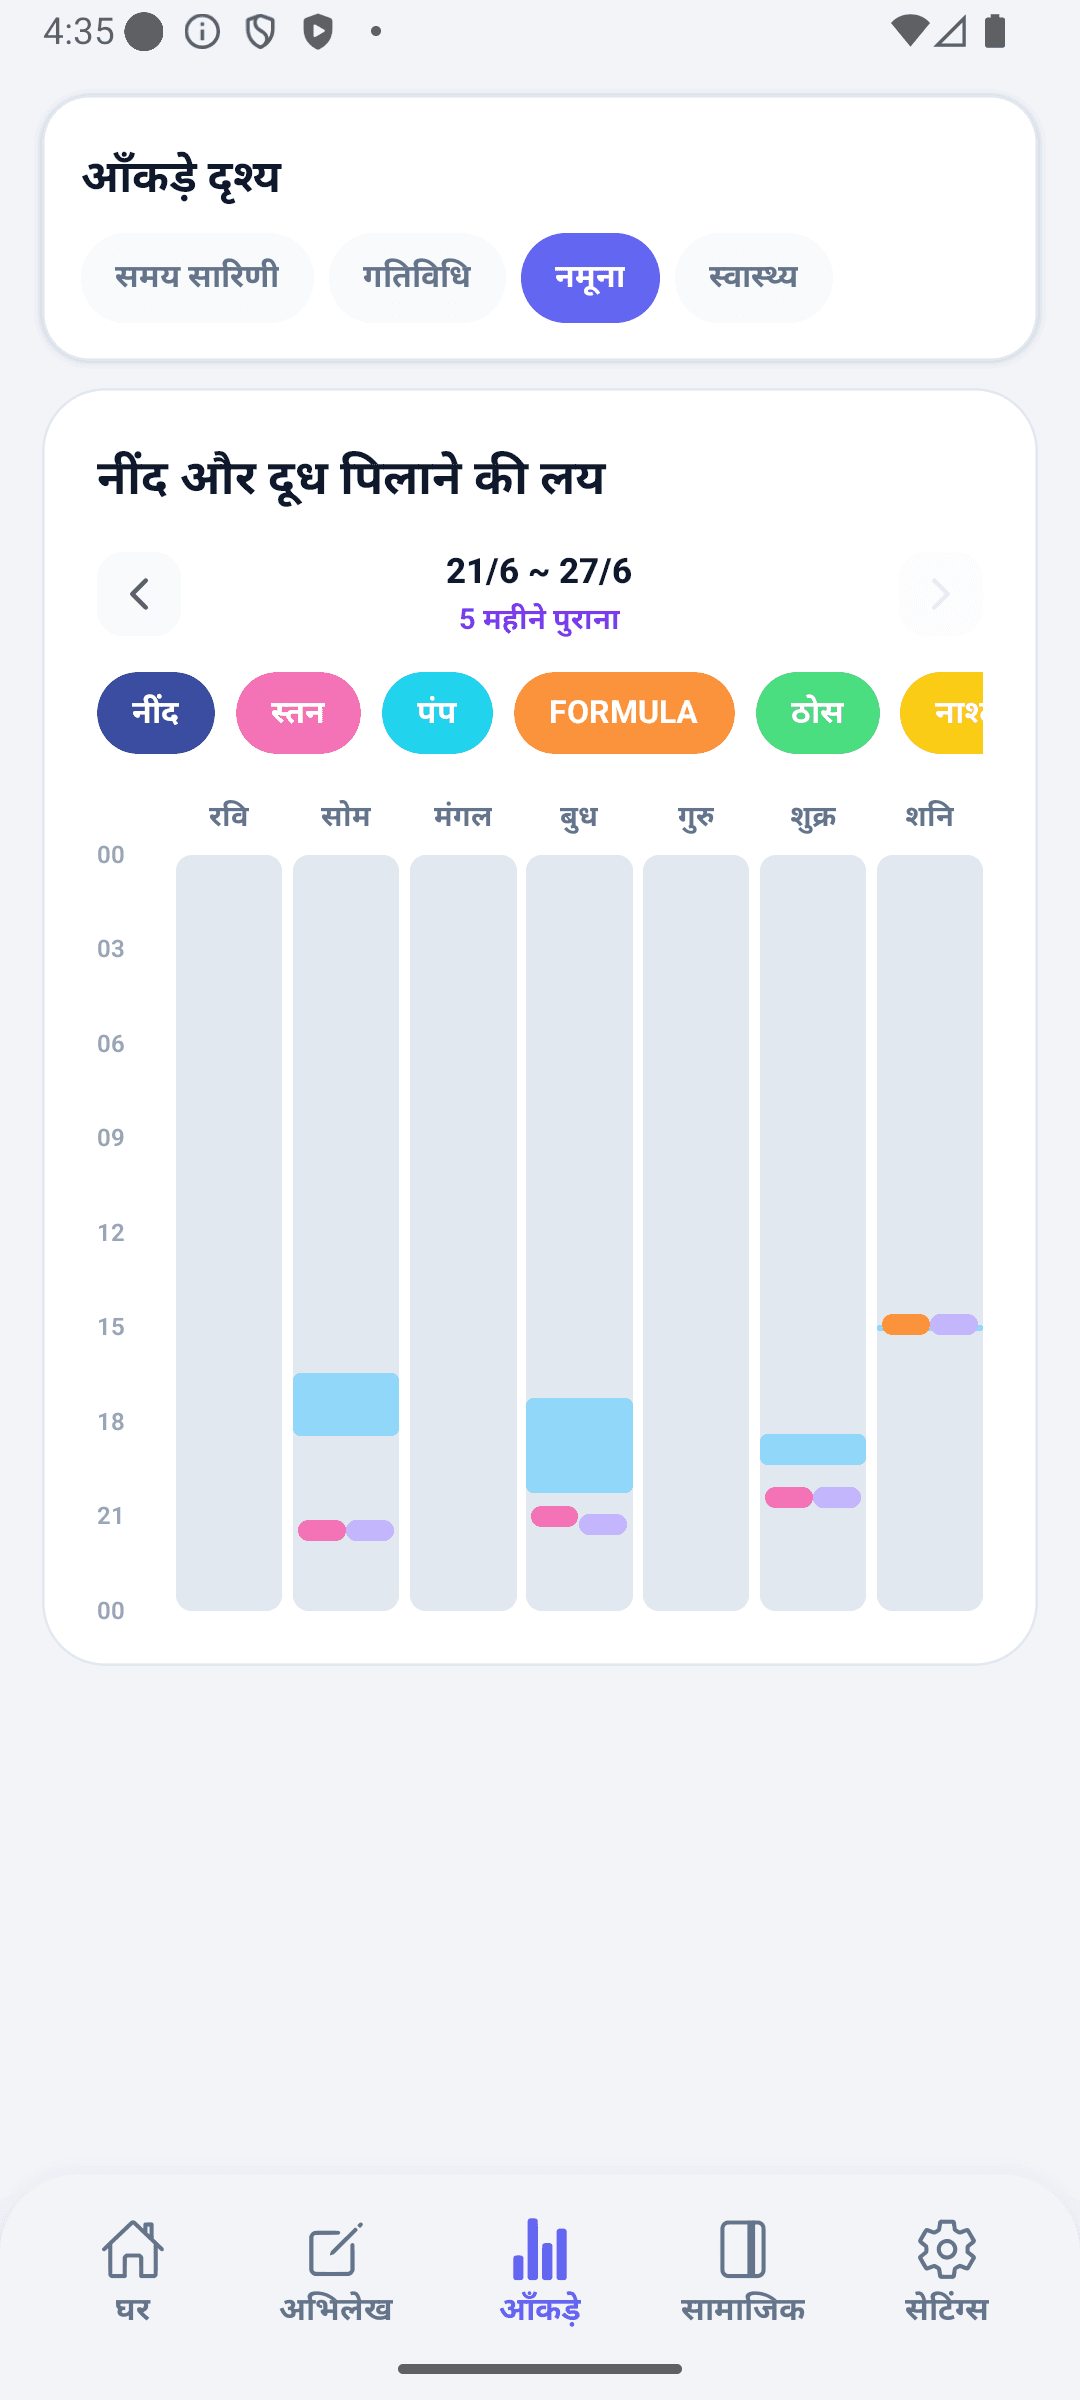Select the स्वास्थ्य view tab
The image size is (1080, 2400).
coord(754,278)
